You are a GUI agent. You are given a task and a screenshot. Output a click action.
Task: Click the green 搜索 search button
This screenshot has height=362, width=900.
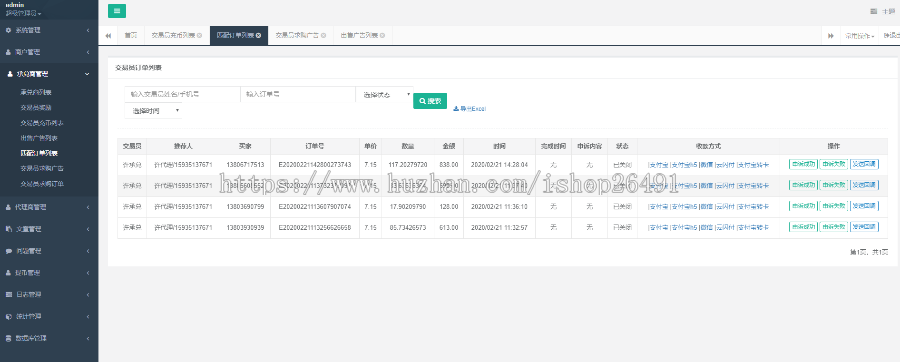click(430, 101)
